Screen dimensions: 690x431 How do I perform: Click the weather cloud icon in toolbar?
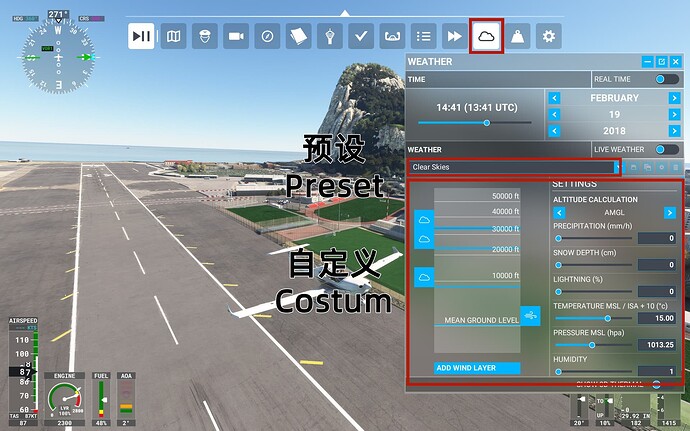(x=486, y=36)
